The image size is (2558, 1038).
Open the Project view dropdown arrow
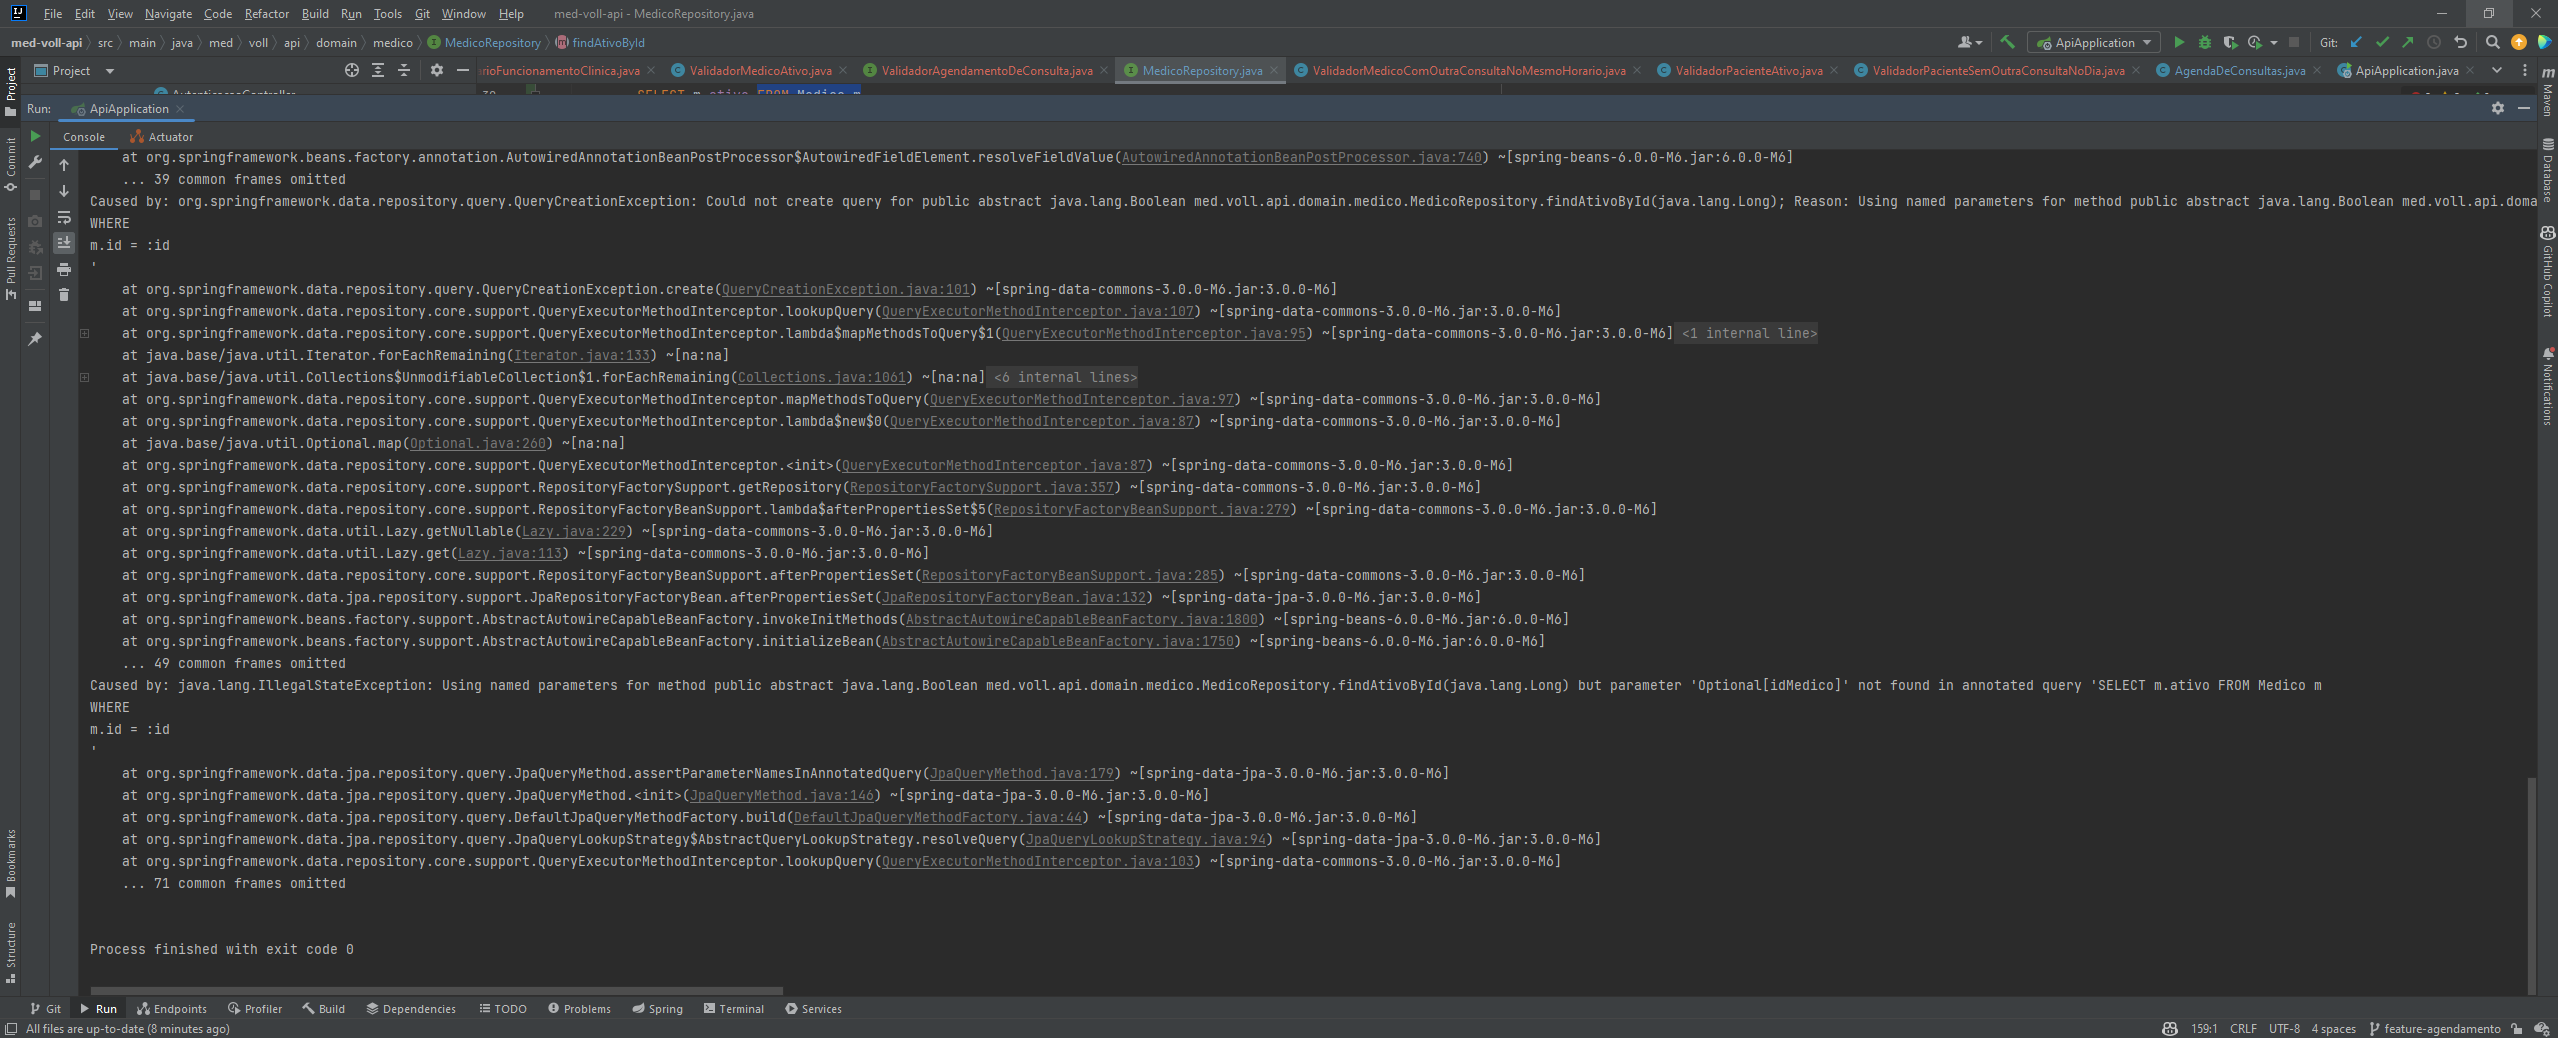click(x=110, y=71)
